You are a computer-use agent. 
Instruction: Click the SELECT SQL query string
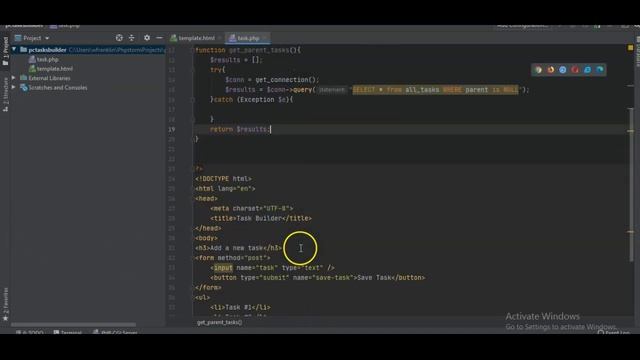tap(435, 89)
